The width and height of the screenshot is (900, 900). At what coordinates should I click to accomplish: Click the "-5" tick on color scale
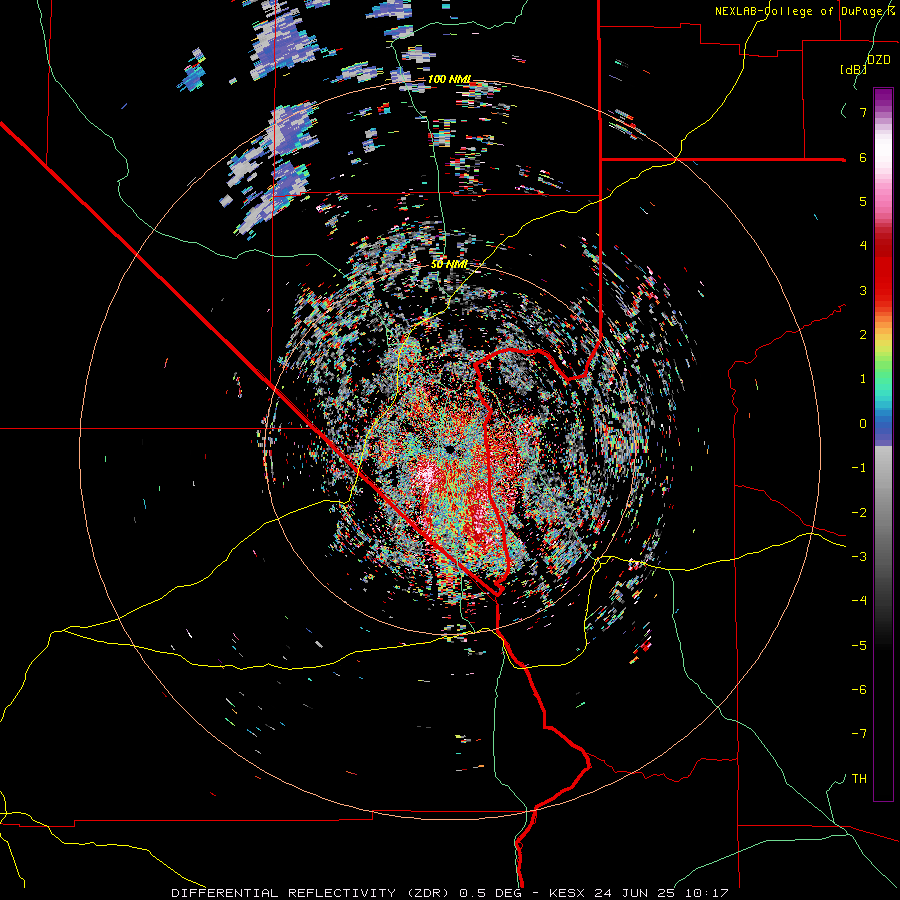click(x=859, y=645)
